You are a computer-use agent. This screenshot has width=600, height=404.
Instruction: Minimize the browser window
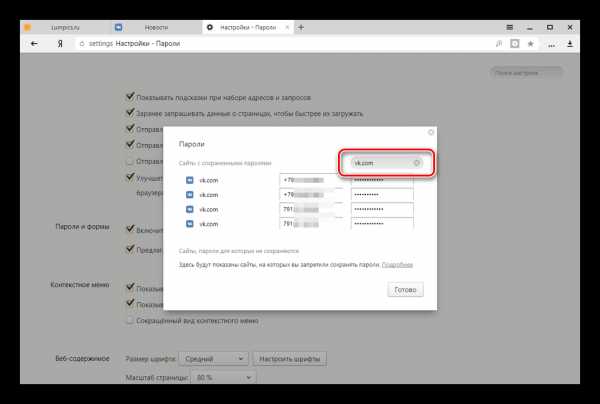click(x=530, y=28)
